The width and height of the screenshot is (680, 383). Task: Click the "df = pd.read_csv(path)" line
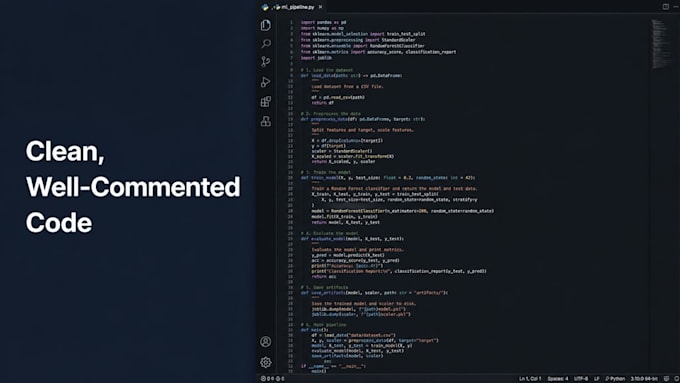click(x=338, y=97)
